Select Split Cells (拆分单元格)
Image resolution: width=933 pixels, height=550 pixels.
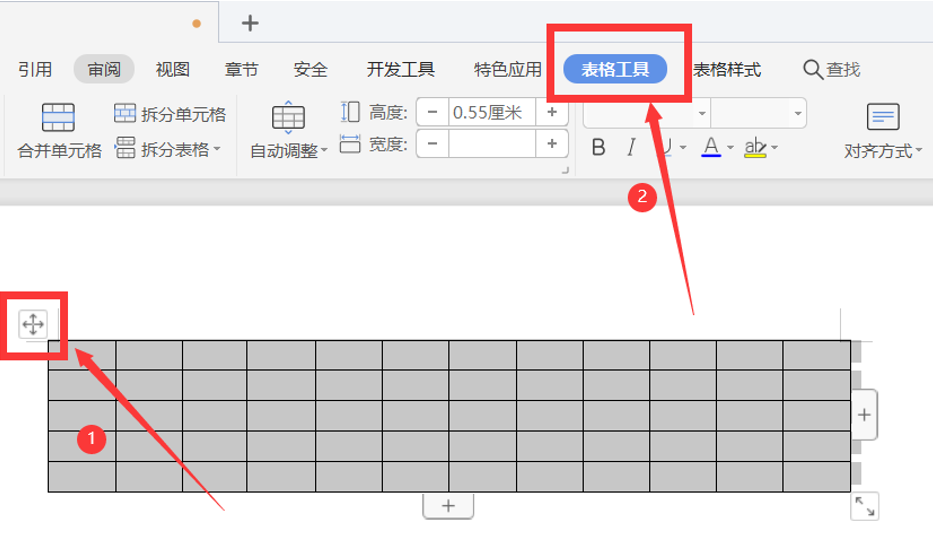point(170,114)
